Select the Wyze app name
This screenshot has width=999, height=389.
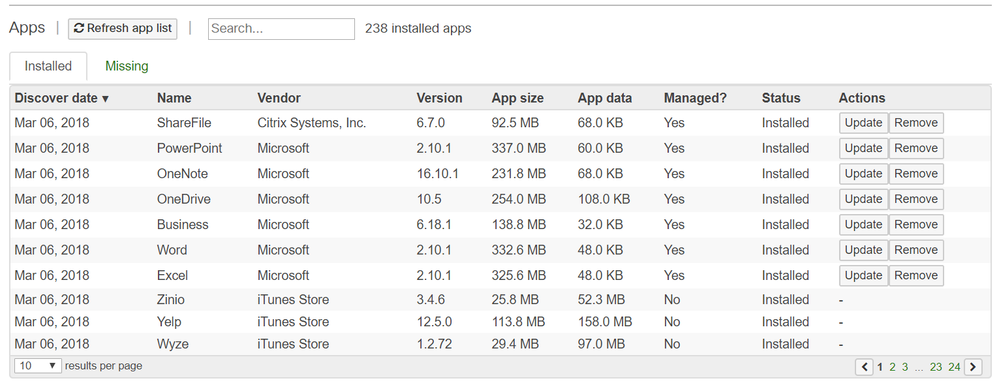(x=173, y=344)
